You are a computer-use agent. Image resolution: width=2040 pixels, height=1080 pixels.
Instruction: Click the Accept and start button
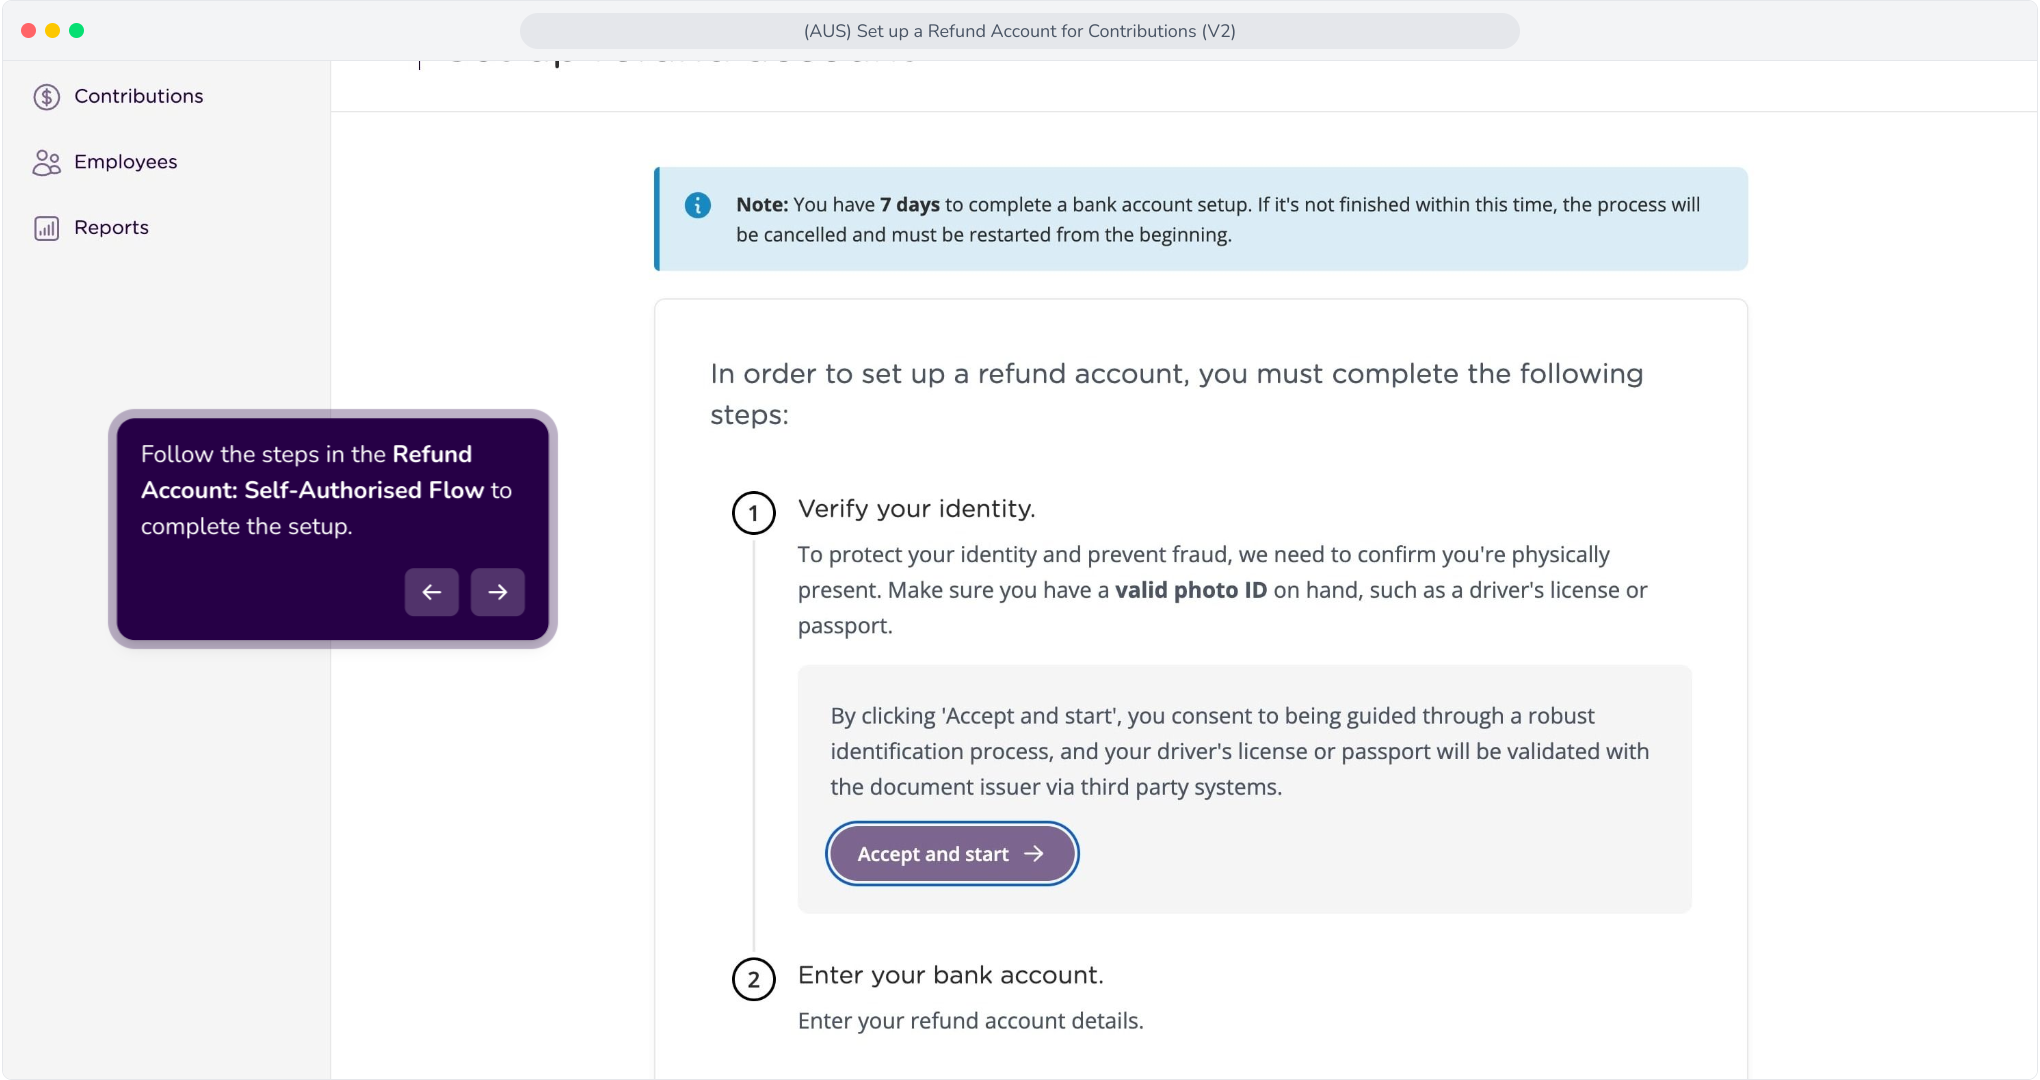pyautogui.click(x=951, y=853)
